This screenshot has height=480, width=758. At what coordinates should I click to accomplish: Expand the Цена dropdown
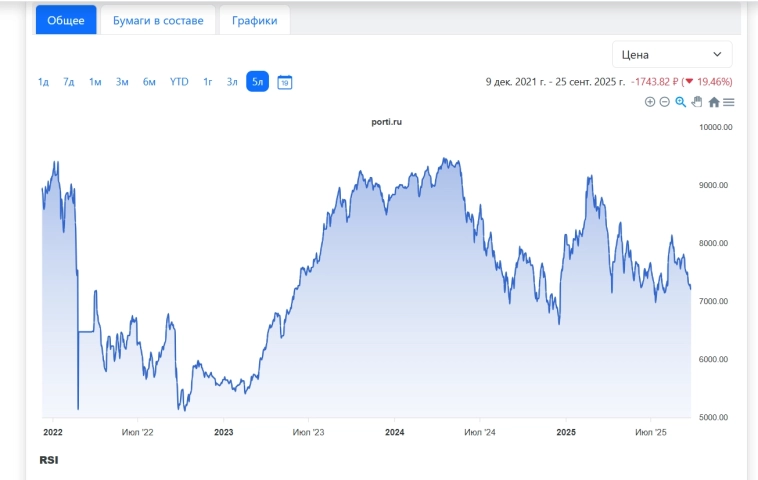672,54
